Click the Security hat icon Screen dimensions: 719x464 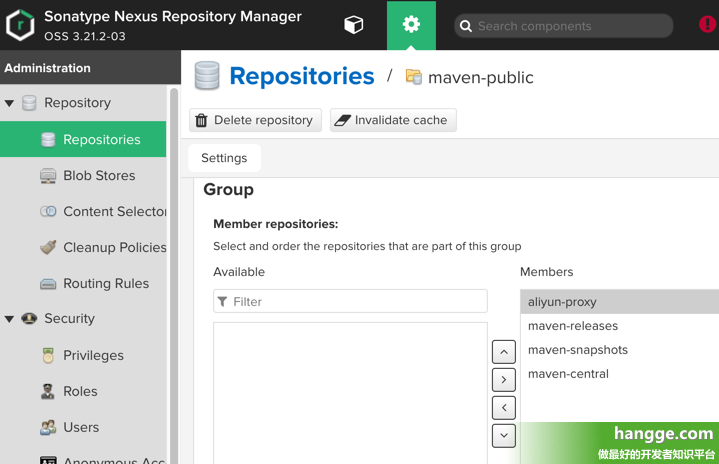point(29,318)
